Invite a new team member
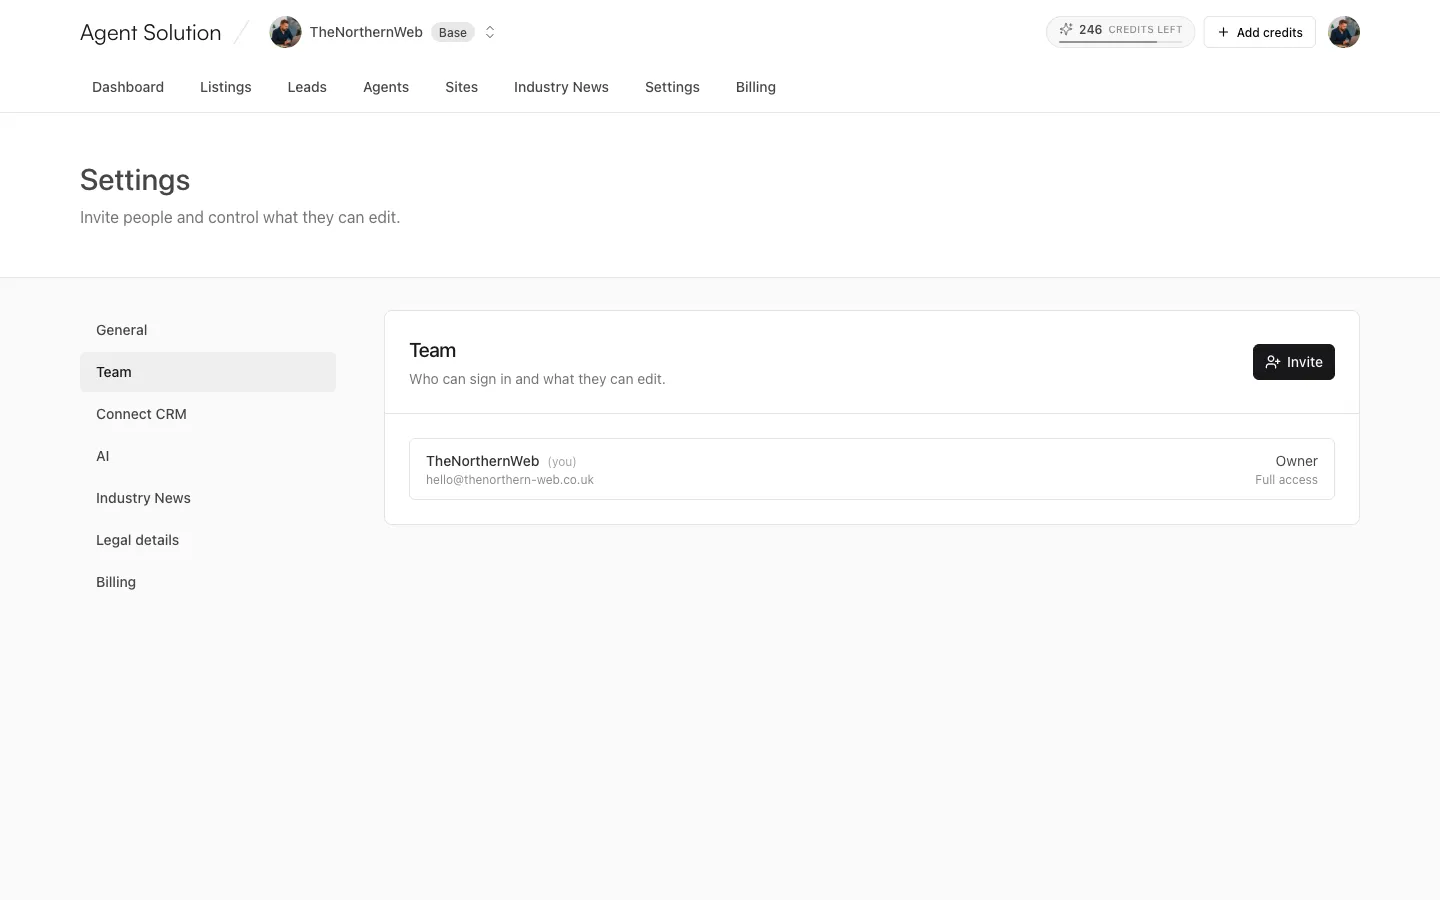1440x900 pixels. [x=1293, y=362]
